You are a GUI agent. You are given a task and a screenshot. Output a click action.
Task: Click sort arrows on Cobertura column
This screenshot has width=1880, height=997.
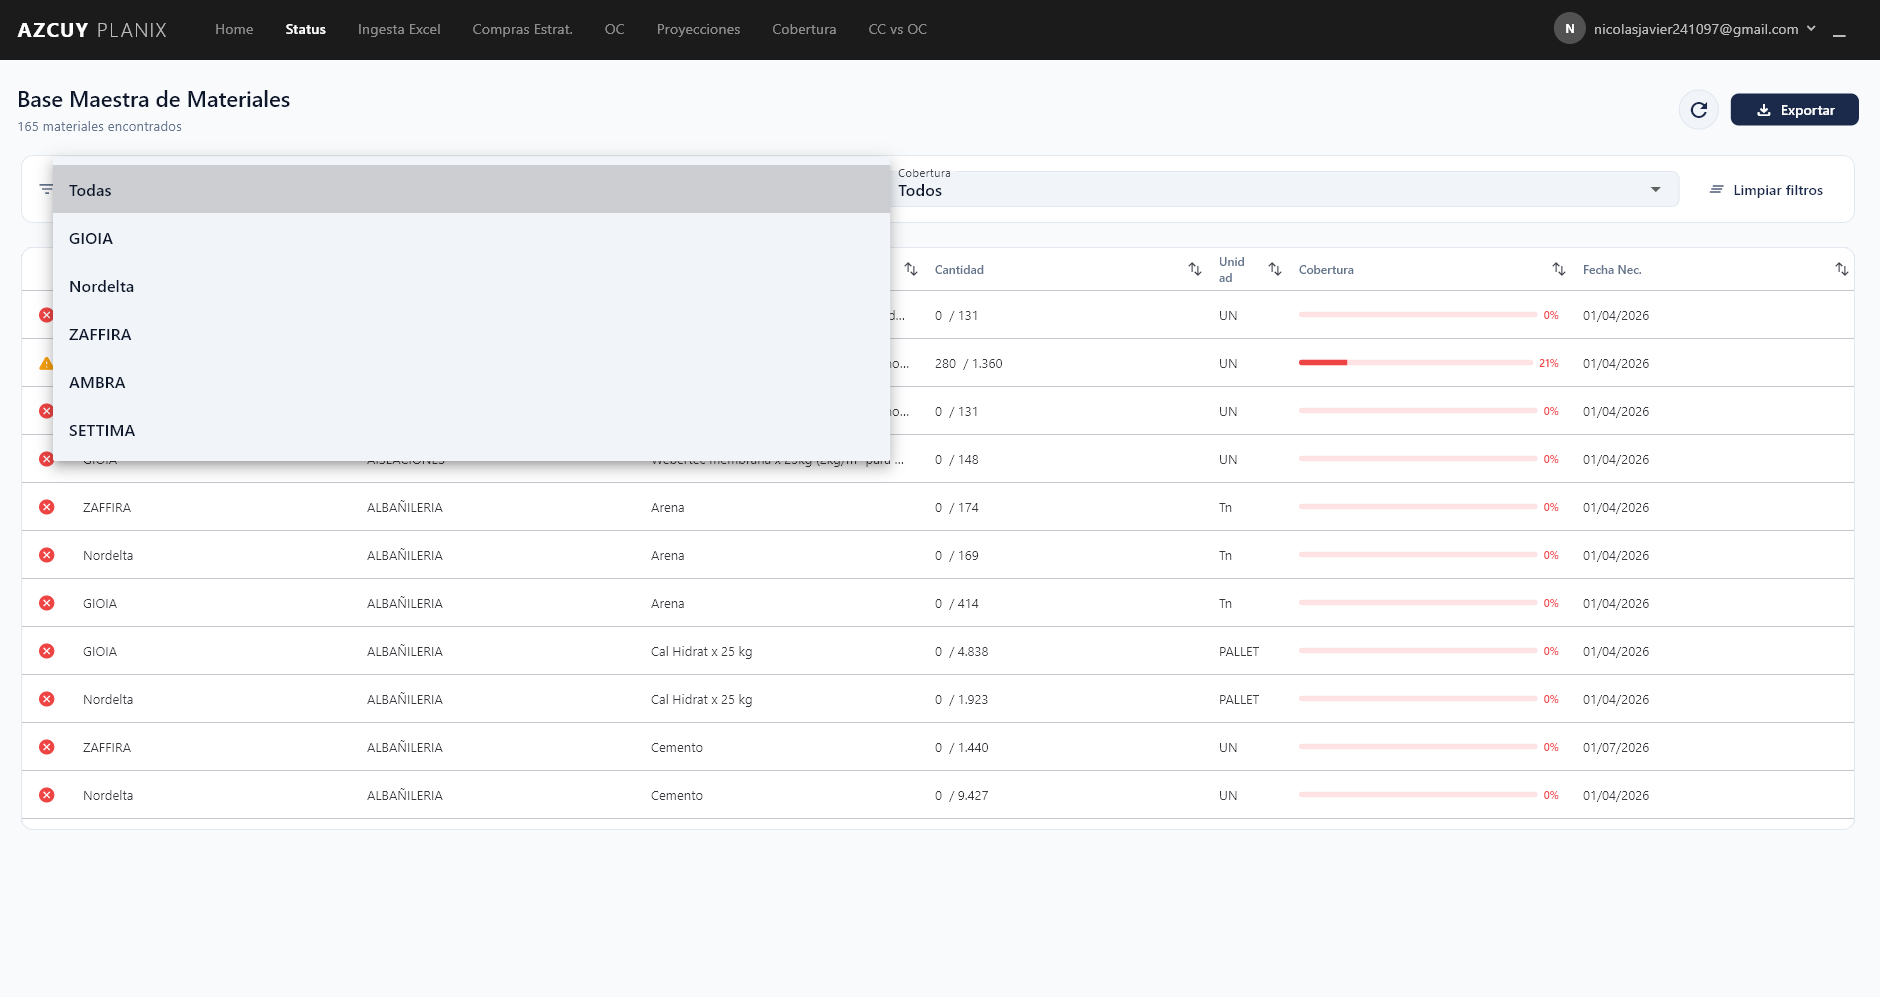[x=1558, y=269]
